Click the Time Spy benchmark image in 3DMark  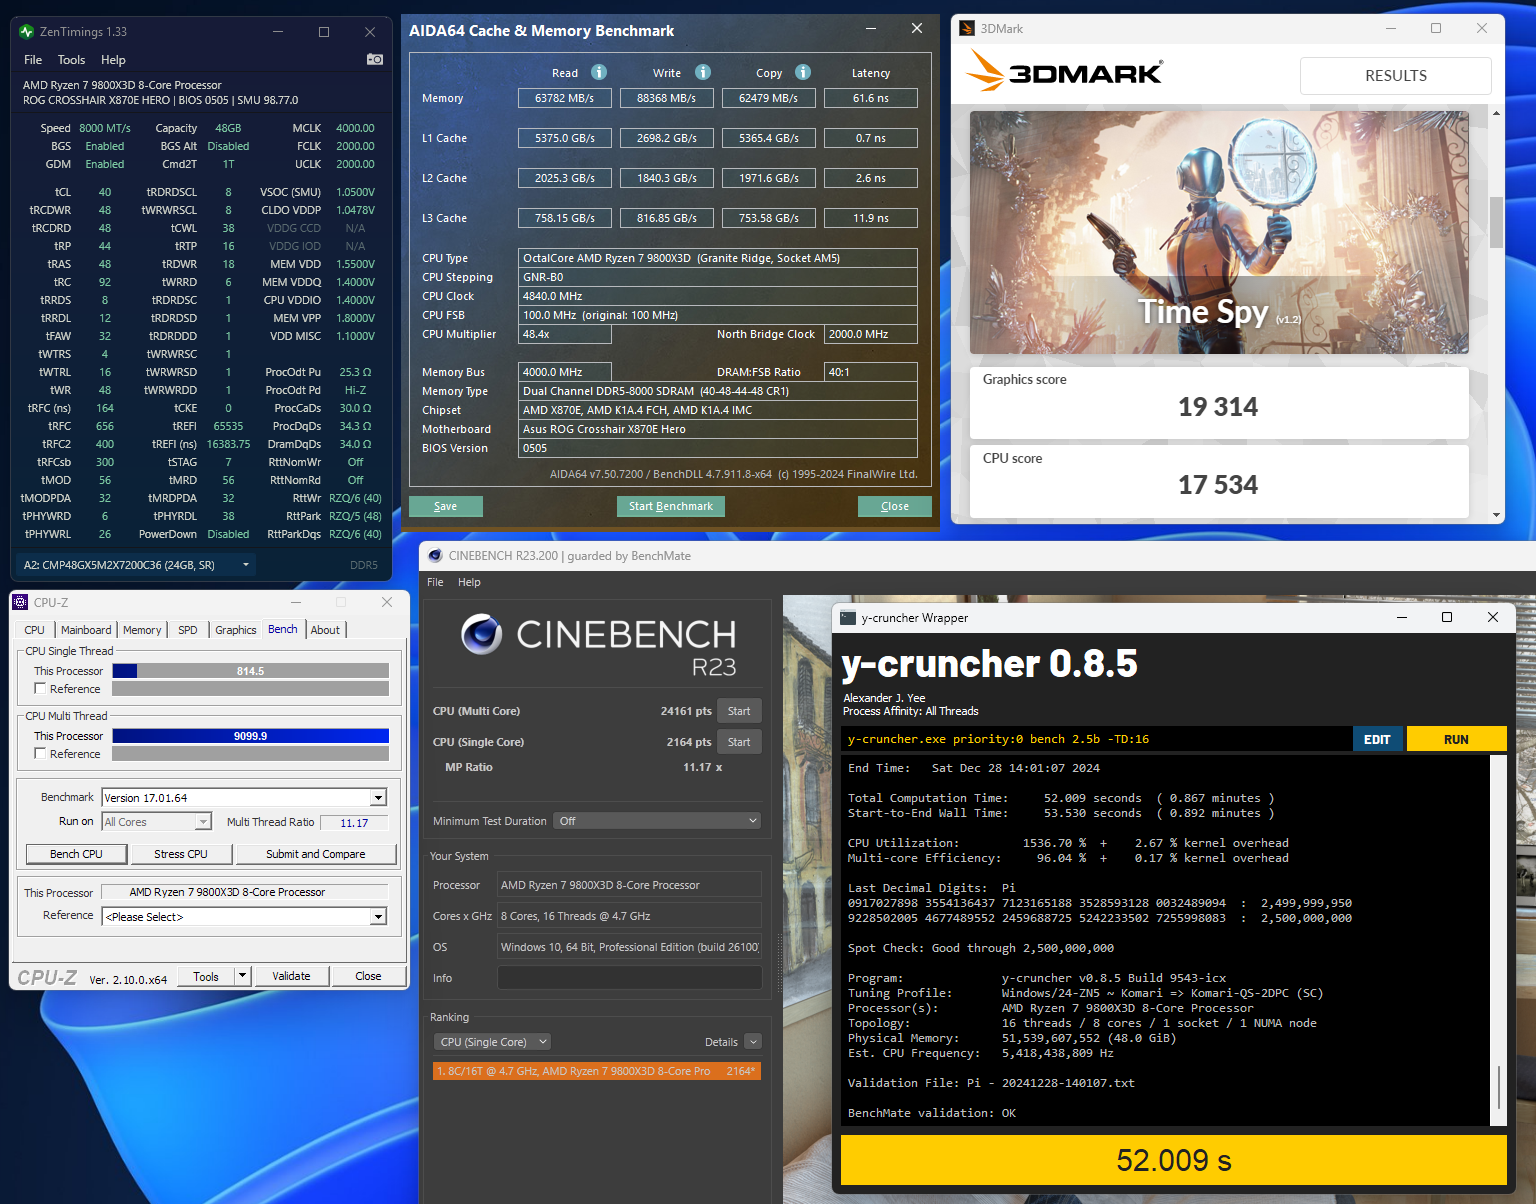(1219, 232)
